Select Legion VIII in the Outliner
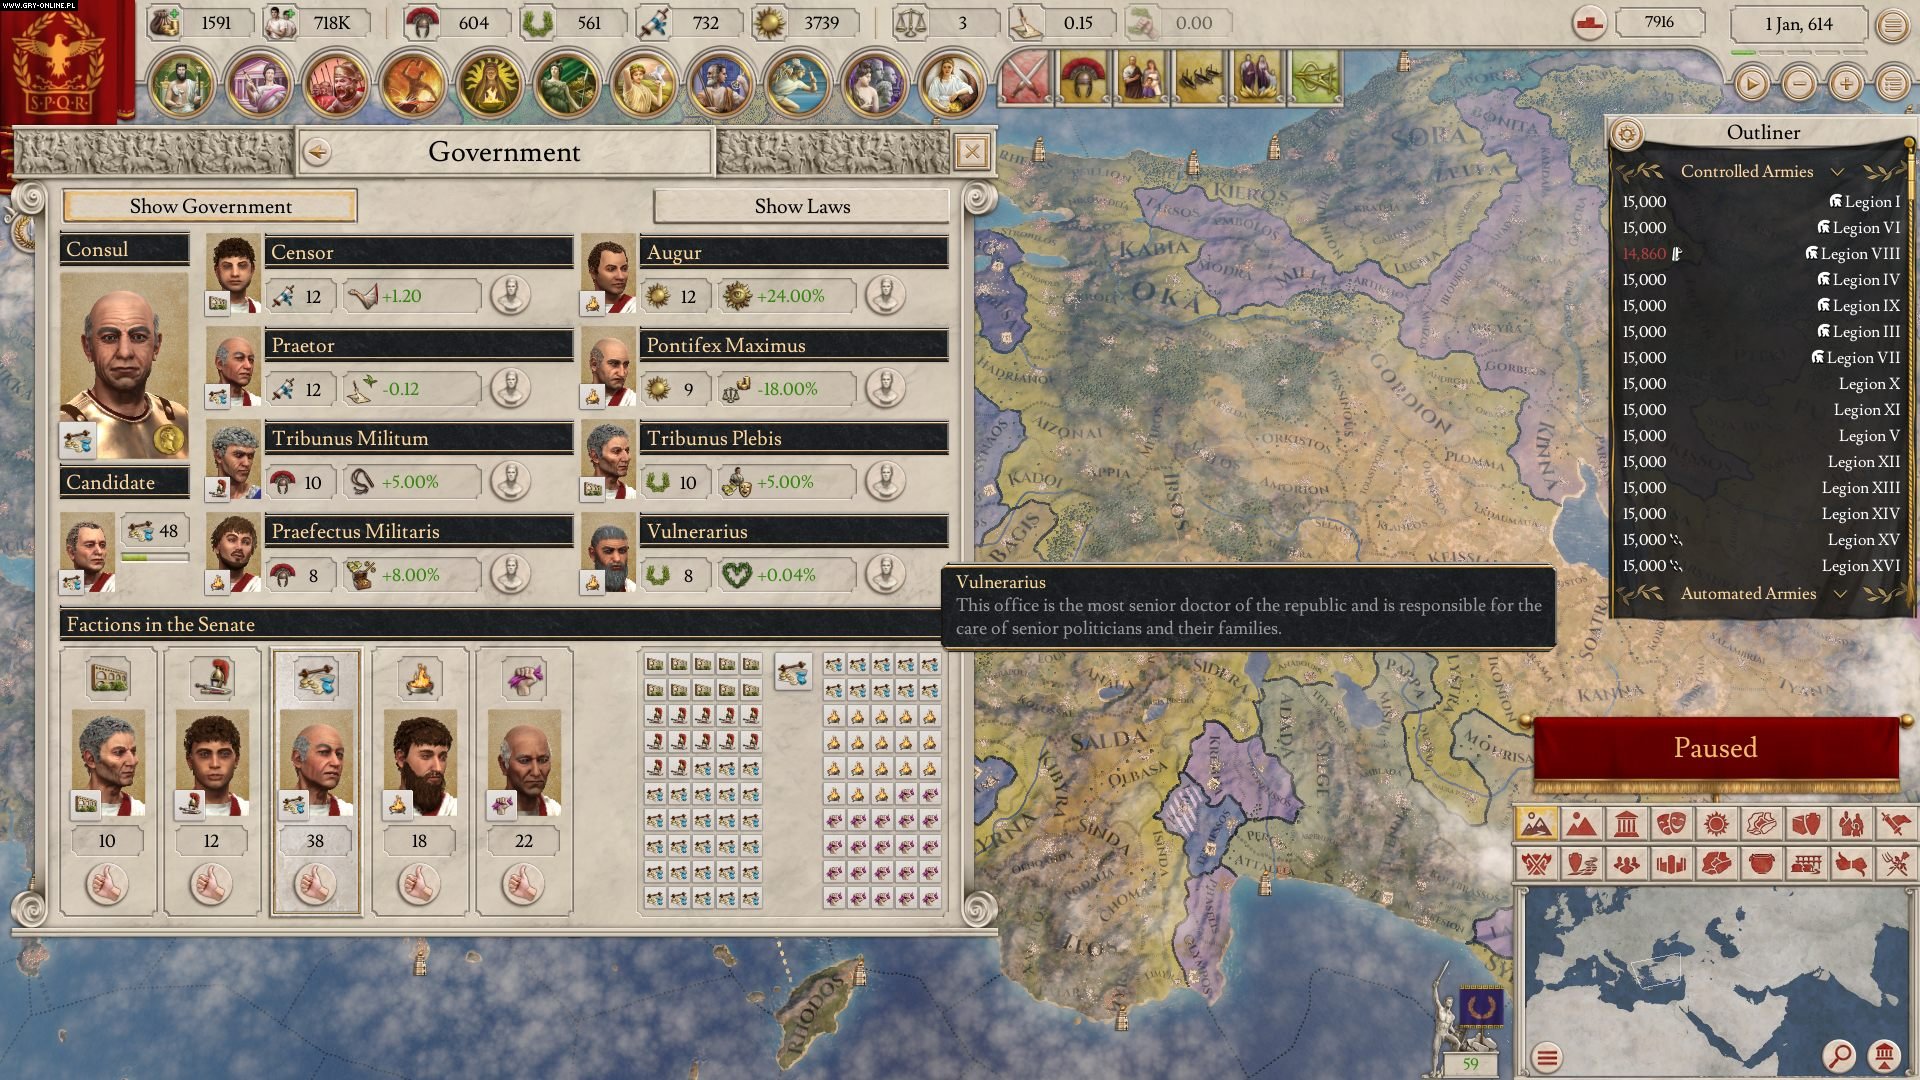Viewport: 1920px width, 1080px height. tap(1761, 254)
